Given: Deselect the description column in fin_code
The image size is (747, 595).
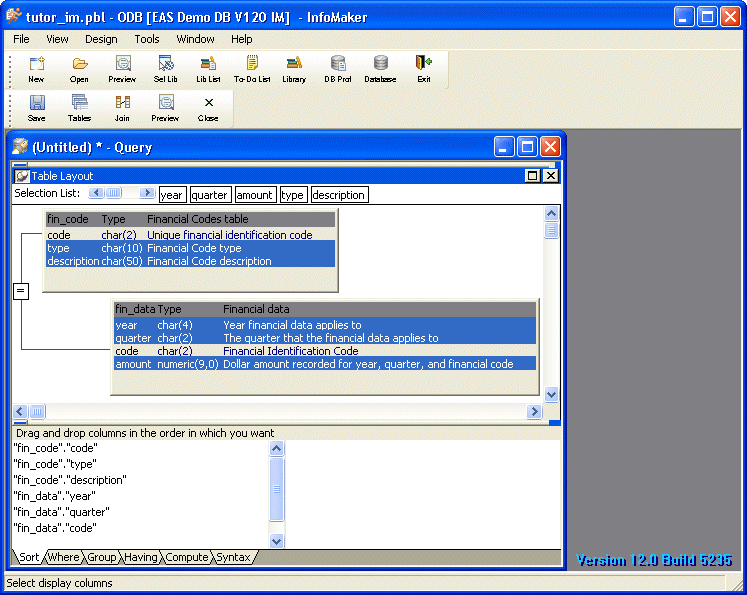Looking at the screenshot, I should pos(191,261).
